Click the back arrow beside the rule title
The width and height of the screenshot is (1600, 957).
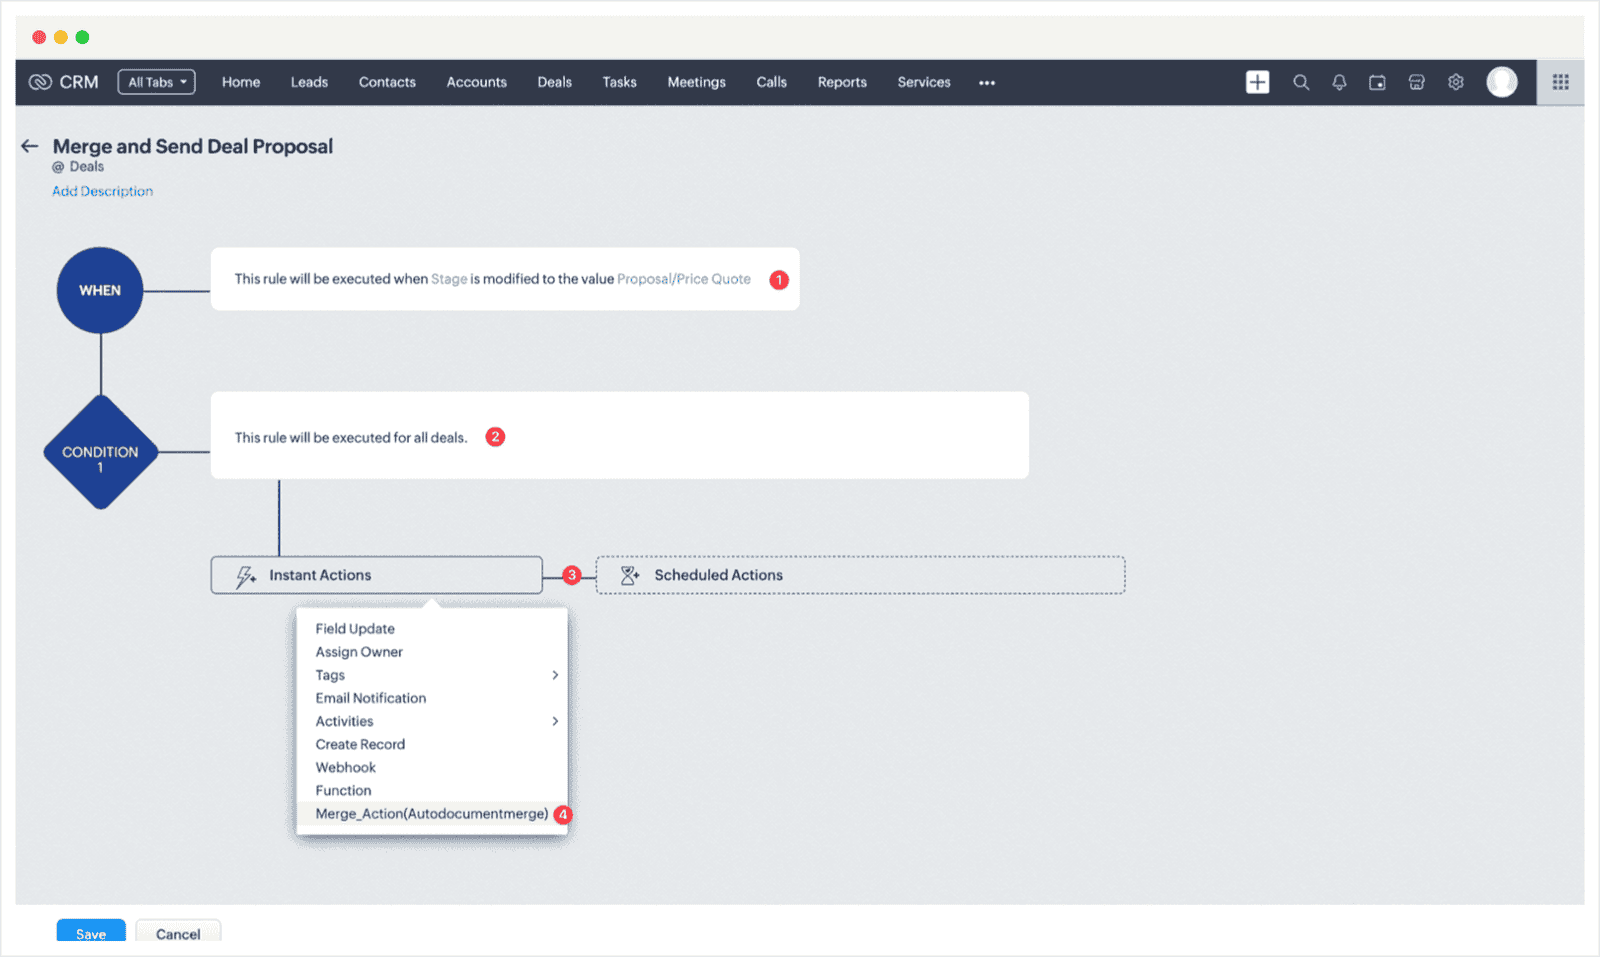(x=30, y=146)
